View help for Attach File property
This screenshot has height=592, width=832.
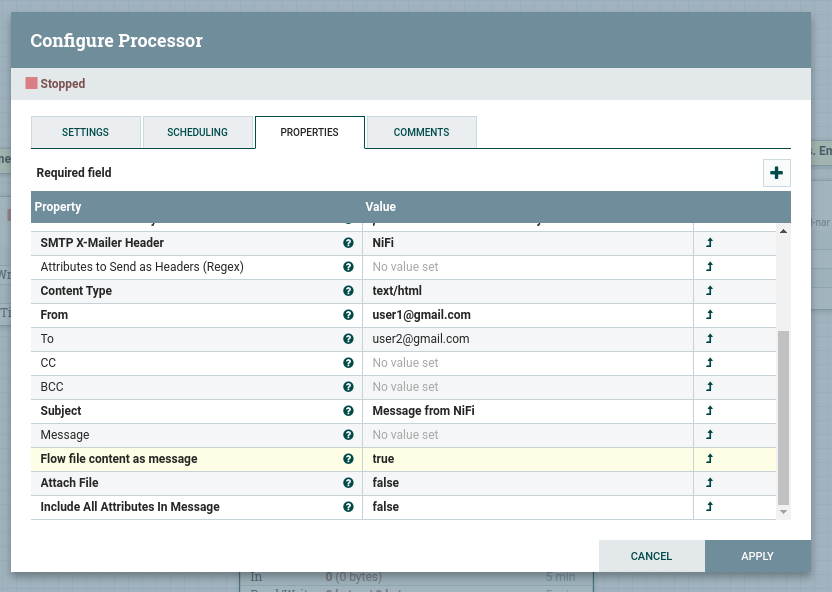click(x=348, y=483)
